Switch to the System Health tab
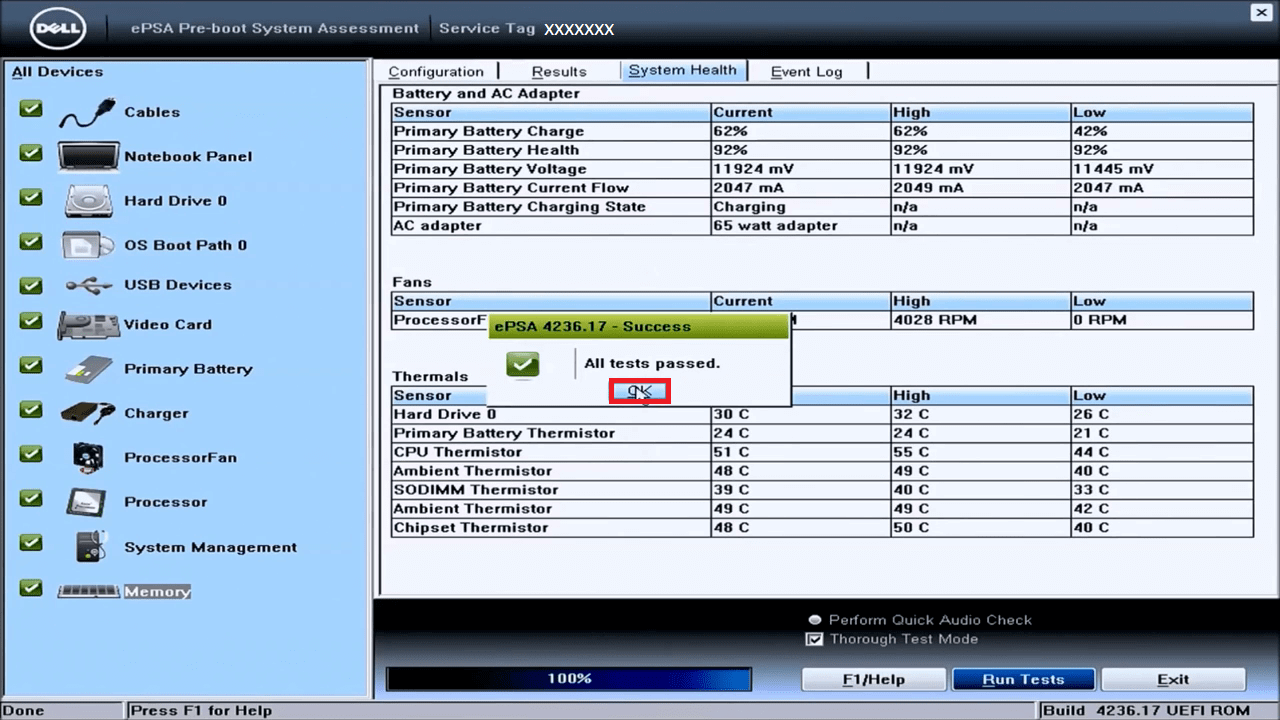 (682, 71)
